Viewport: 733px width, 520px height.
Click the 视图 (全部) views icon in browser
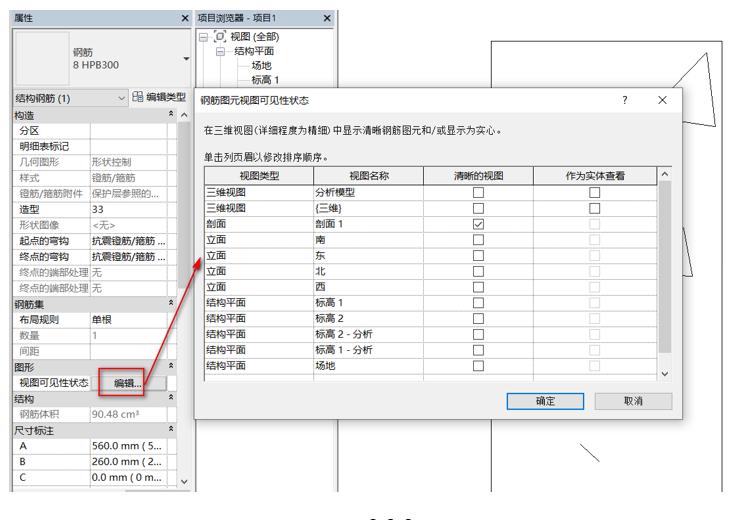pyautogui.click(x=220, y=36)
